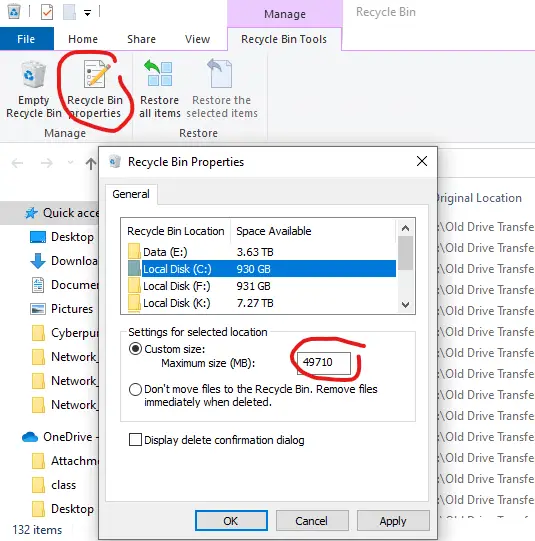The height and width of the screenshot is (541, 535).
Task: Open Recycle Bin properties from ribbon
Action: pyautogui.click(x=95, y=90)
